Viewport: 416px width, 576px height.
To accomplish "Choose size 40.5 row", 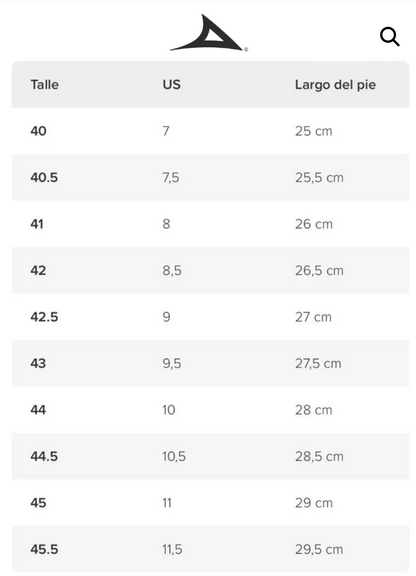I will pos(211,177).
